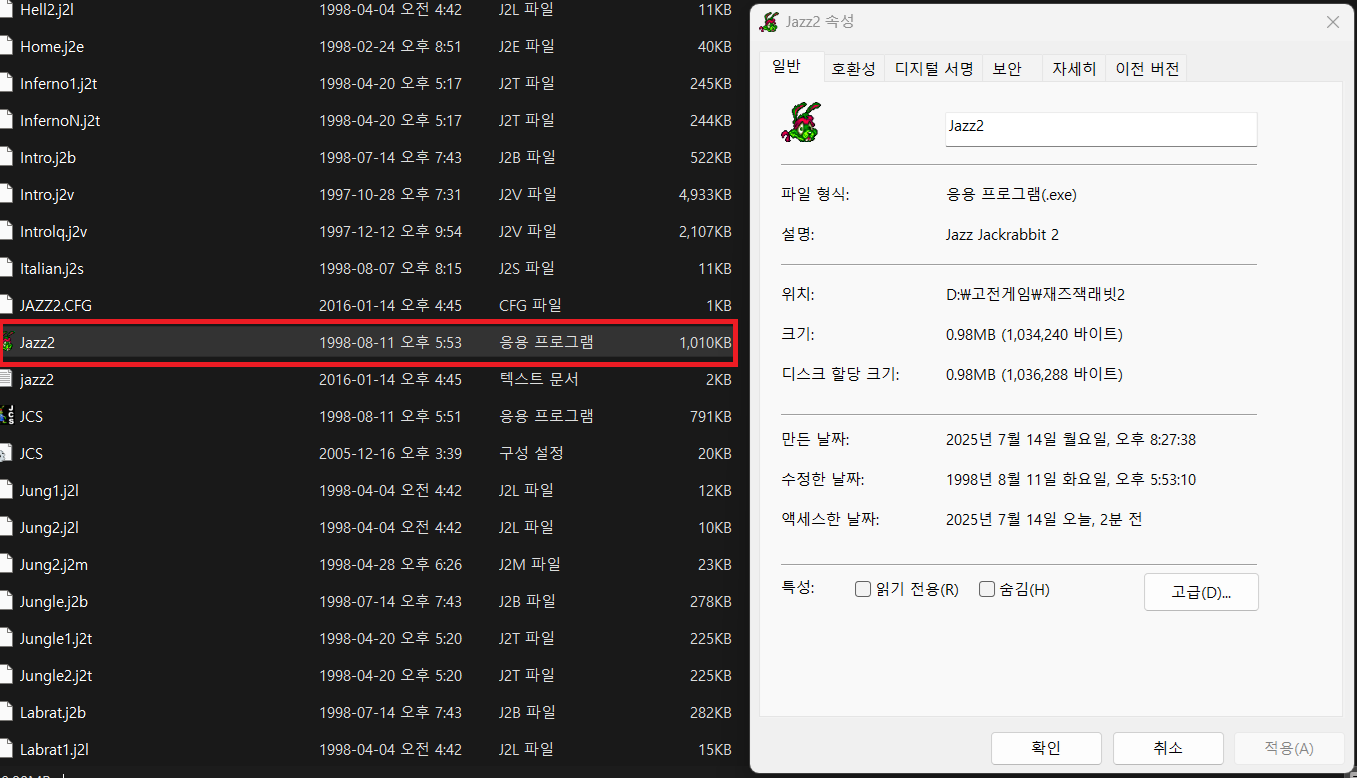Select the jazz2 file dated 2016-01-14 오후 4:45
Image resolution: width=1357 pixels, height=778 pixels.
coord(37,379)
